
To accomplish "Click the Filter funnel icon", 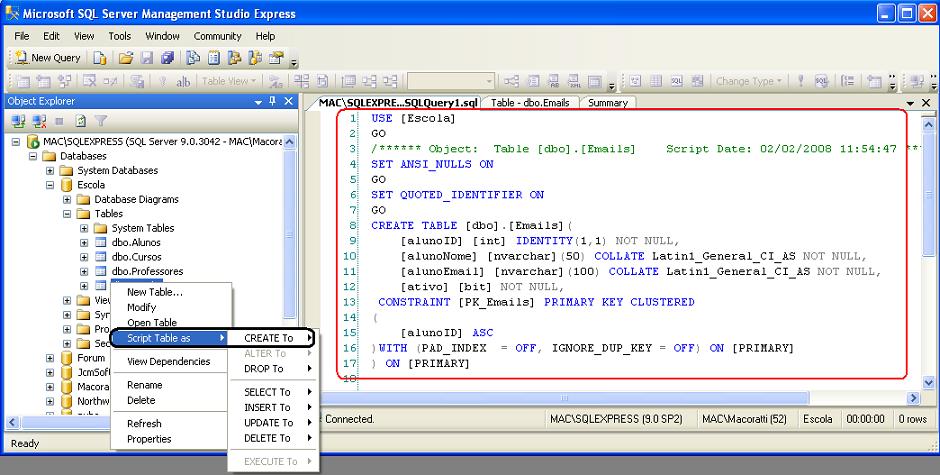I will click(x=101, y=121).
